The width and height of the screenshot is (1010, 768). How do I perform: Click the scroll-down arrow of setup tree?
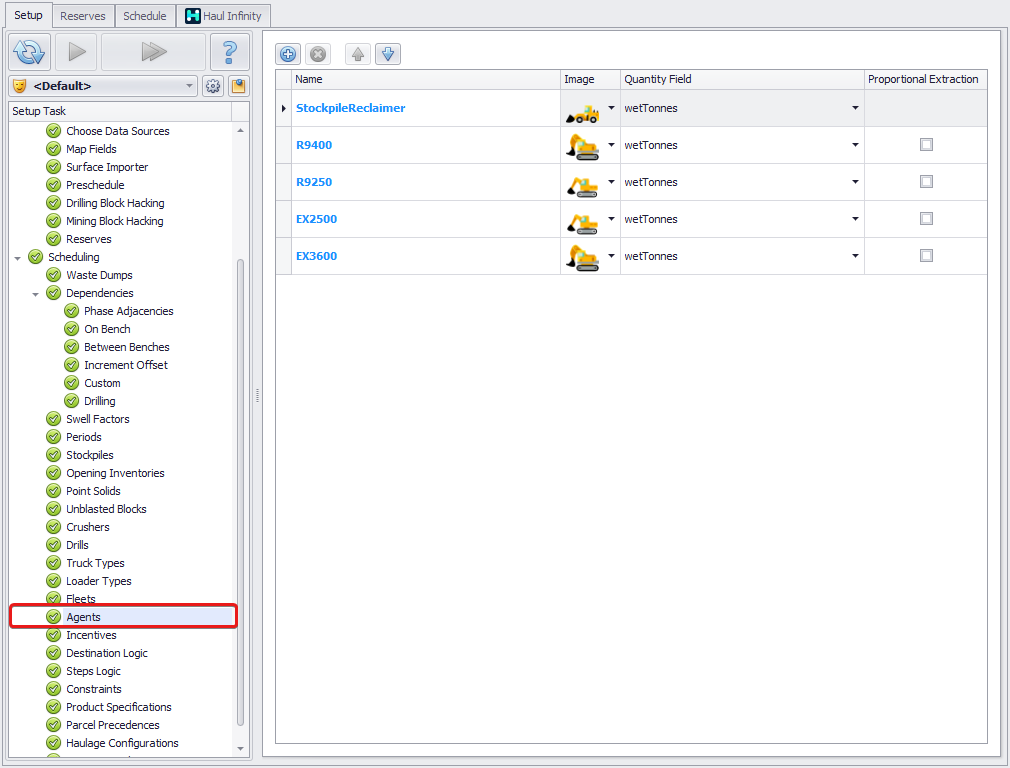(x=240, y=749)
